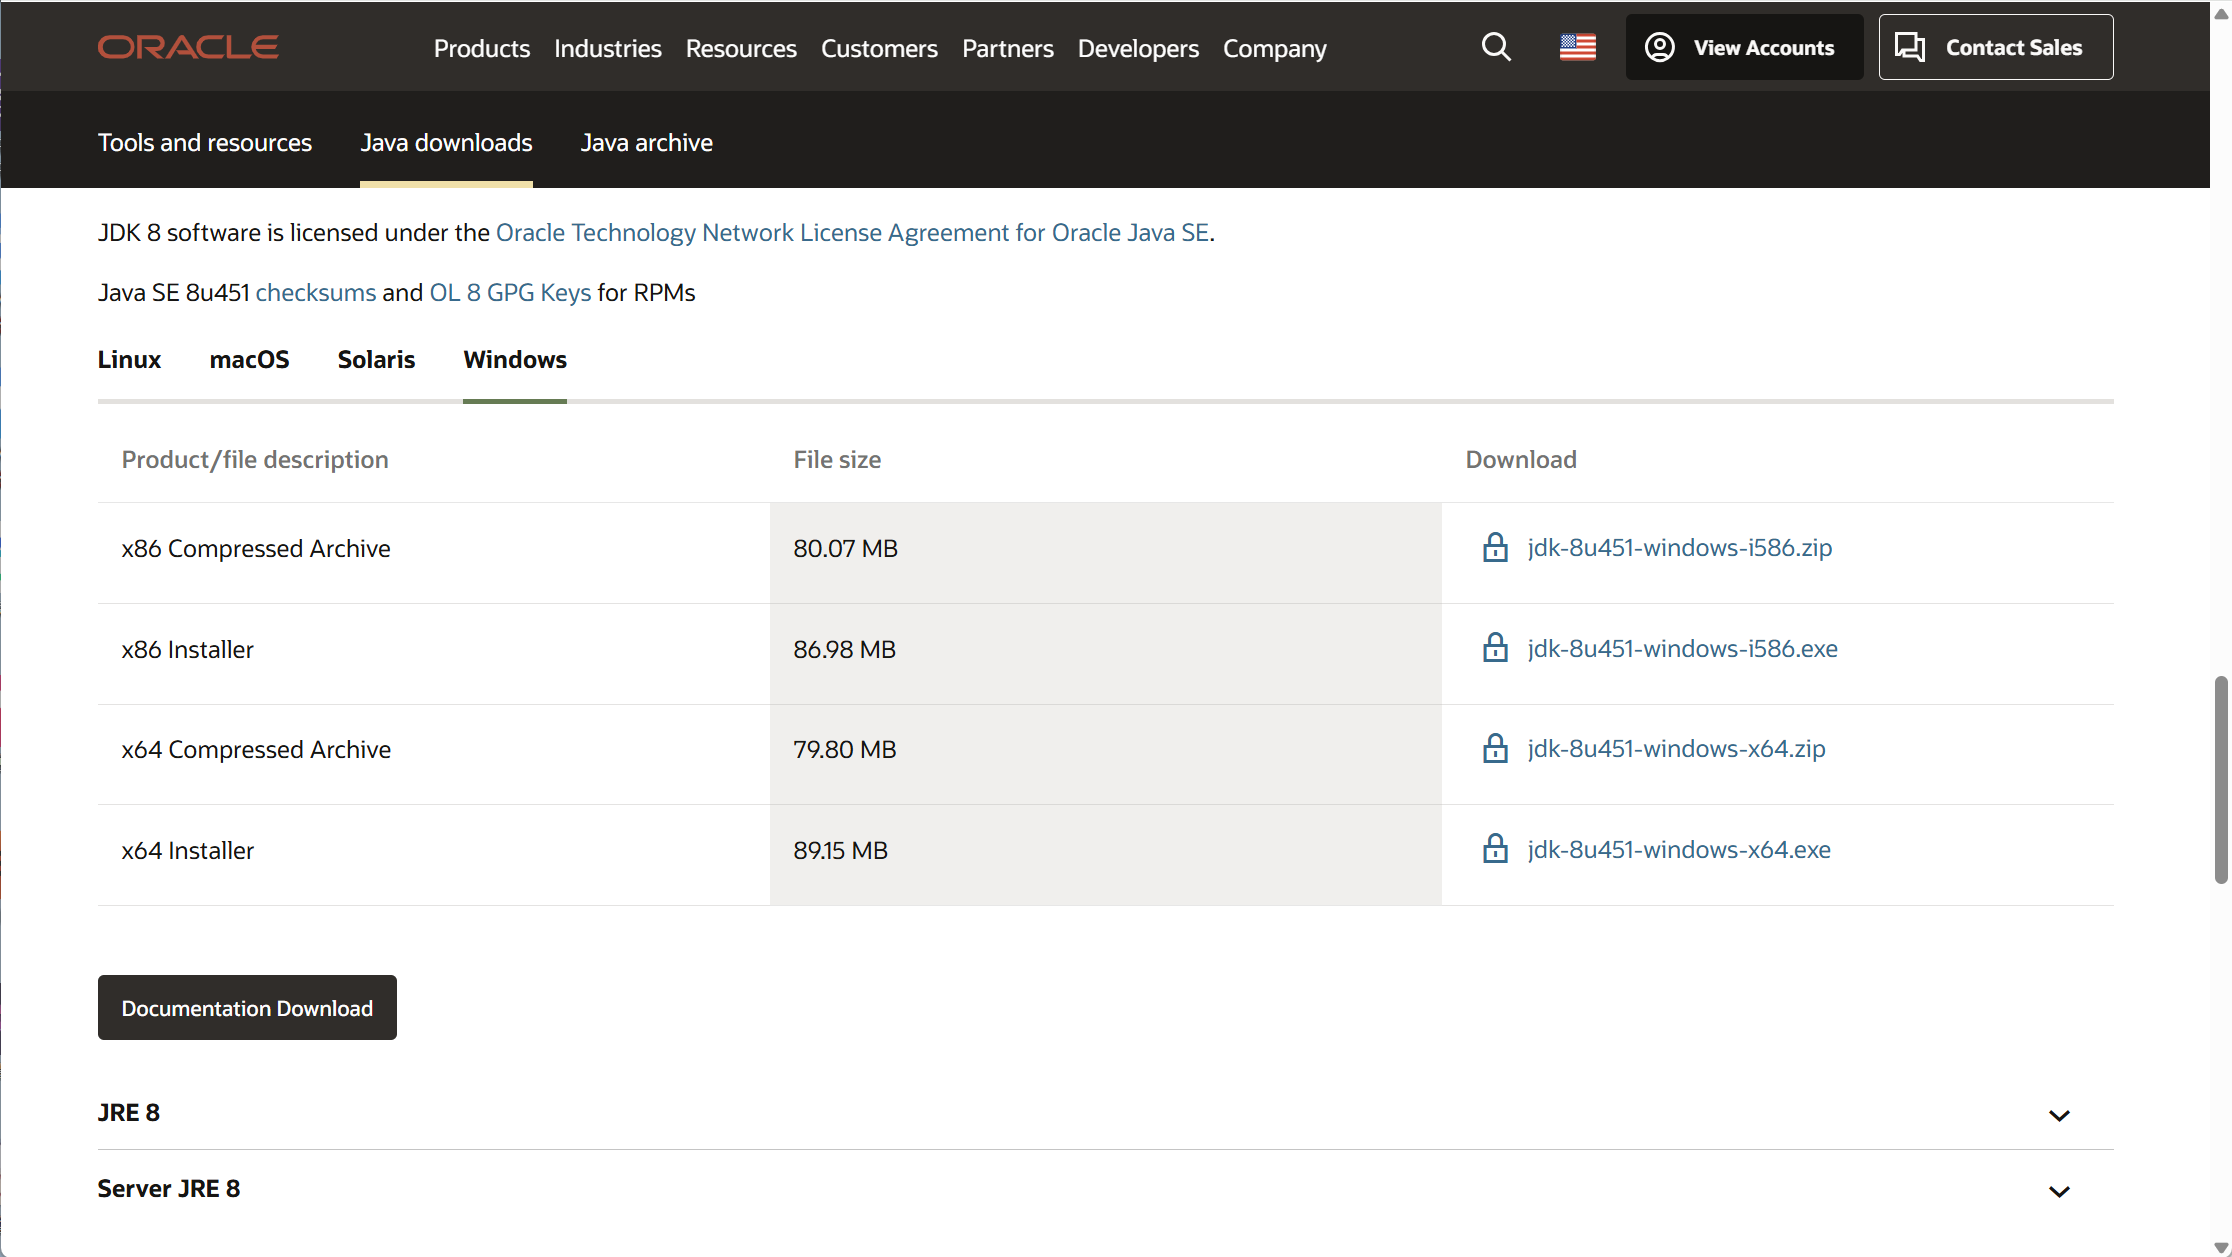Download jdk-8u451-windows-x64.zip
Screen dimensions: 2232x1257
(1677, 749)
